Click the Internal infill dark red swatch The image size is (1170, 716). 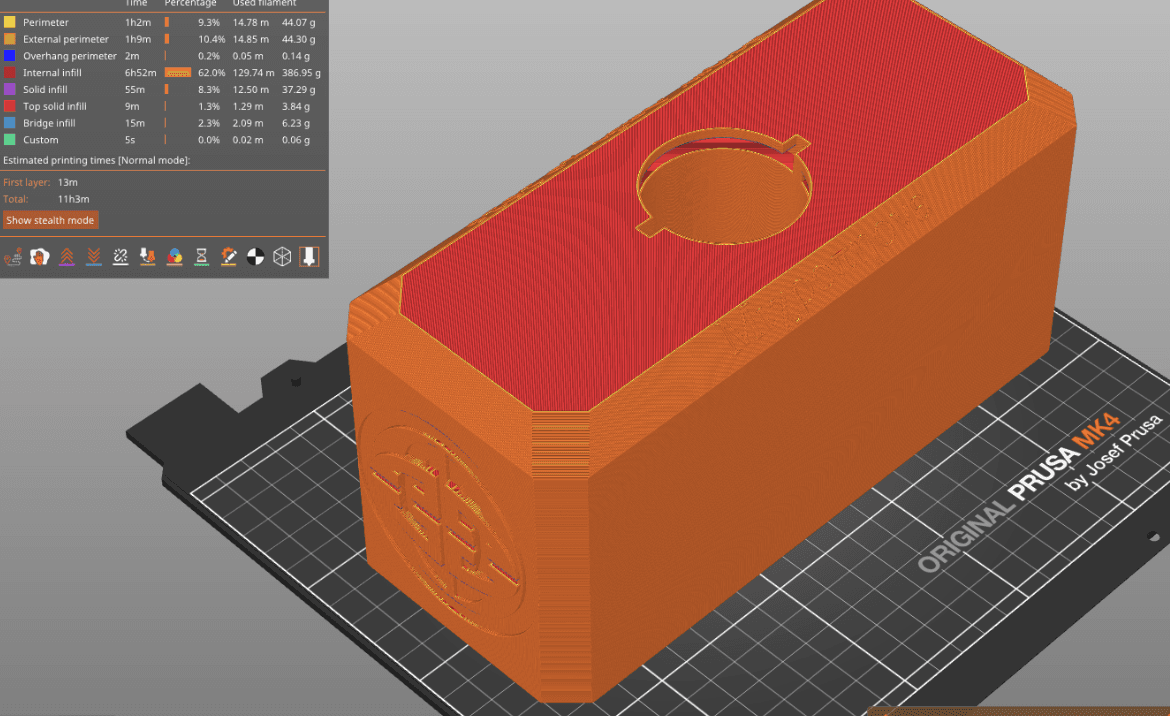coord(10,72)
